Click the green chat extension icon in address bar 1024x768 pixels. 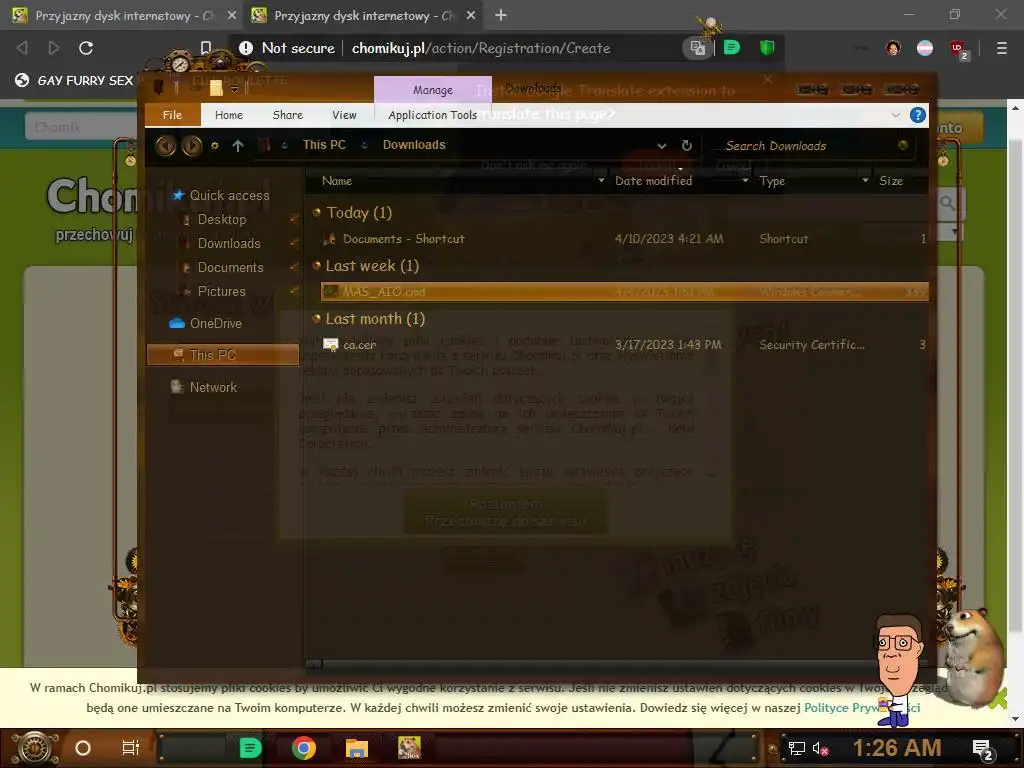731,48
